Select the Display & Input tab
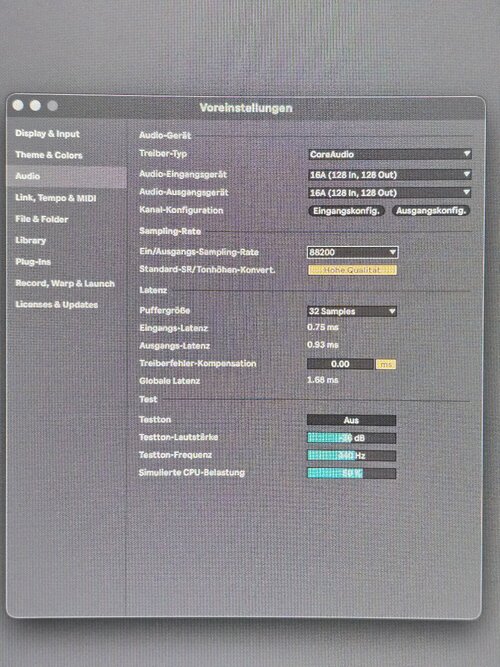Viewport: 500px width, 667px height. [48, 134]
